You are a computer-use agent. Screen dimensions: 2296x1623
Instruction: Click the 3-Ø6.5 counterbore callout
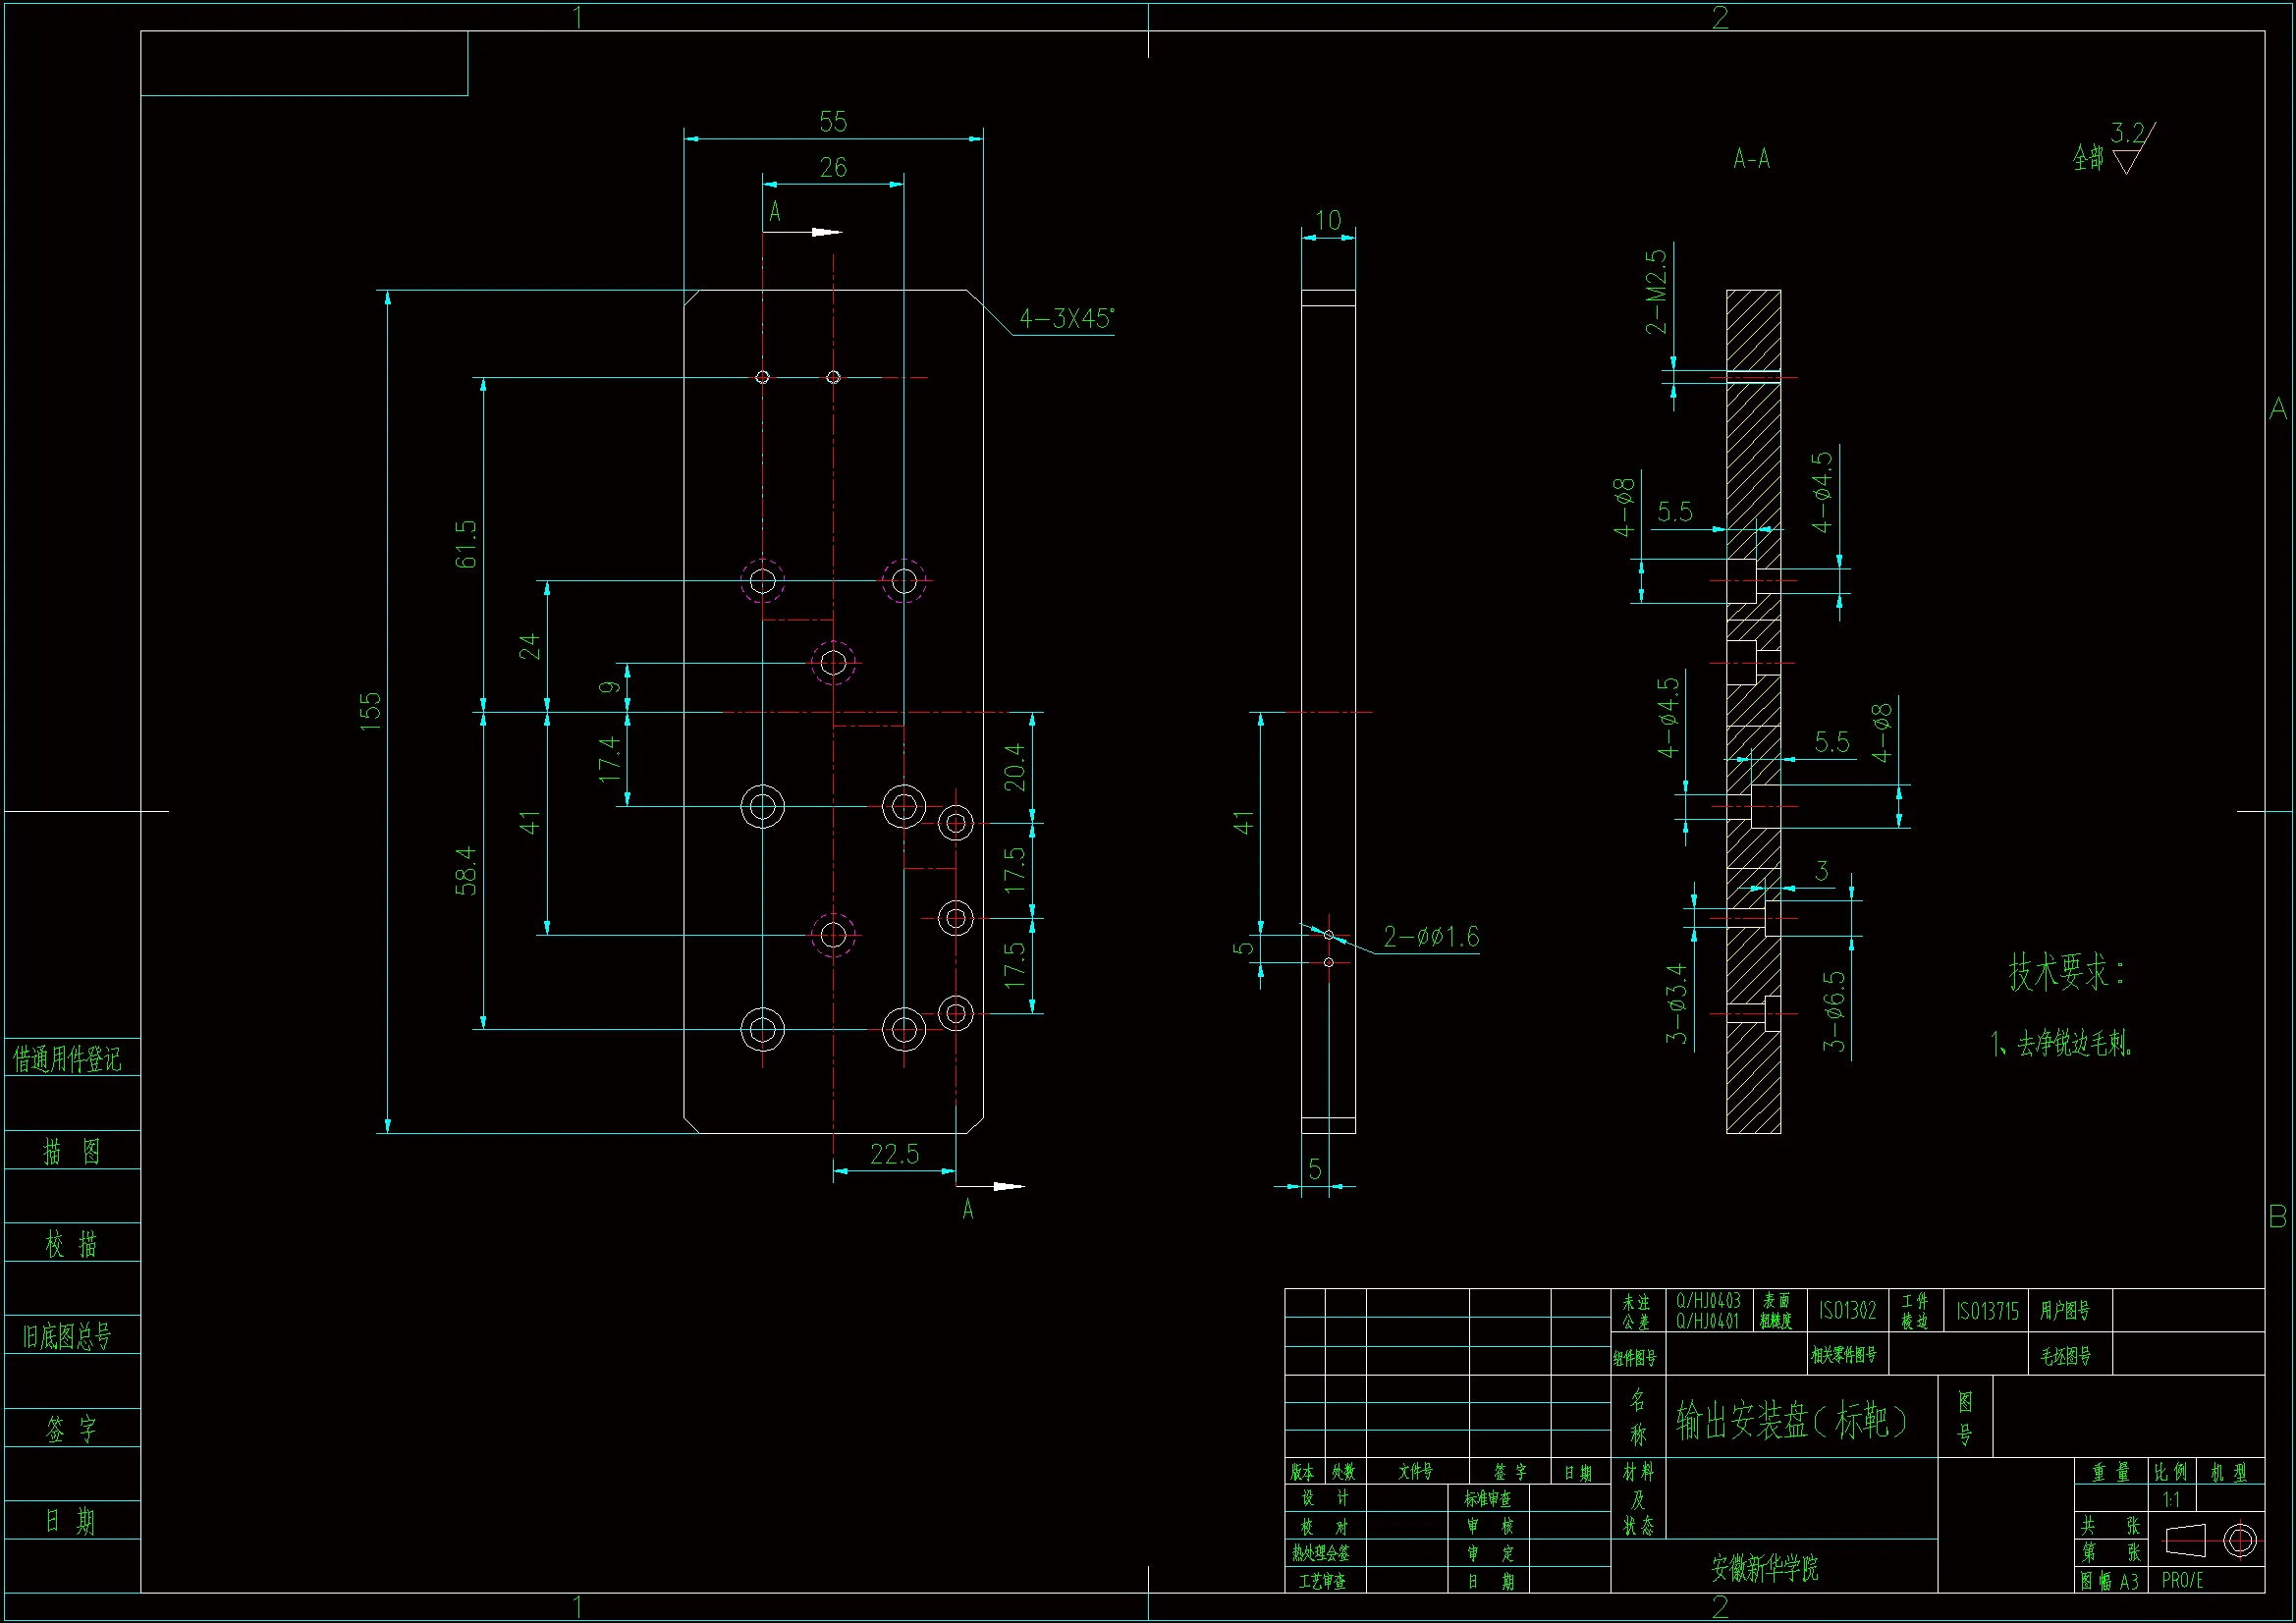click(x=1834, y=1010)
